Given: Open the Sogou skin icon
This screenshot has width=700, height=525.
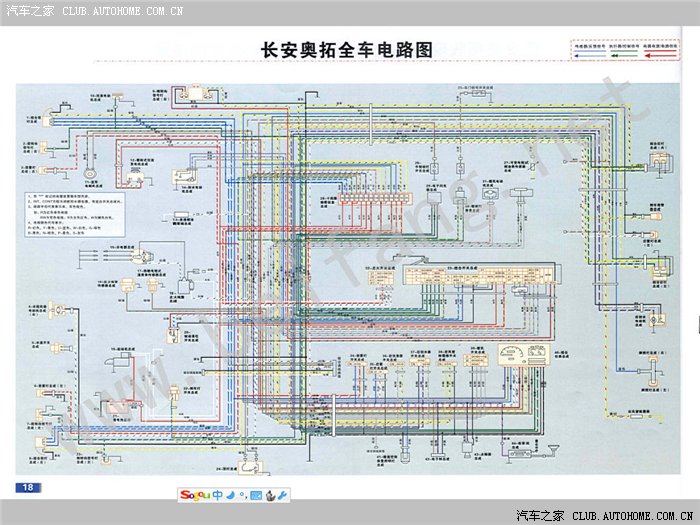Looking at the screenshot, I should pyautogui.click(x=270, y=496).
